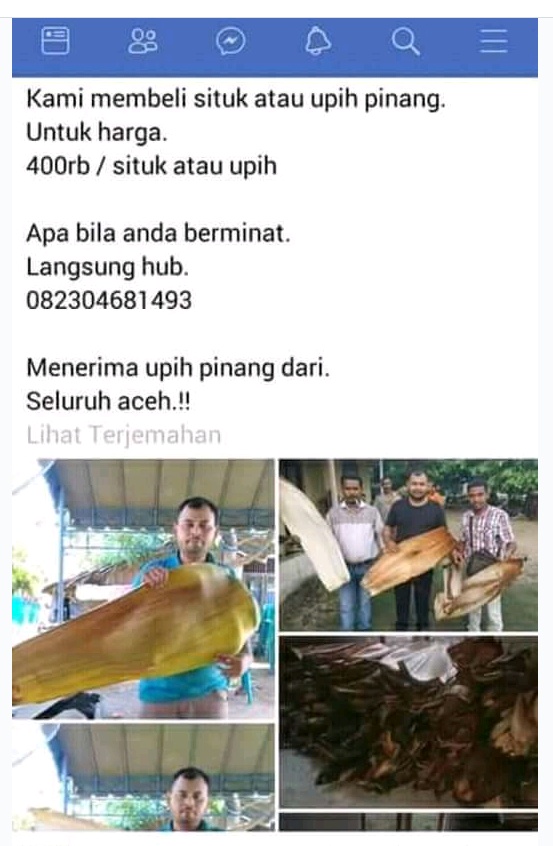
Task: Tap the 'Apa bila anda berminat.' line
Action: point(158,234)
